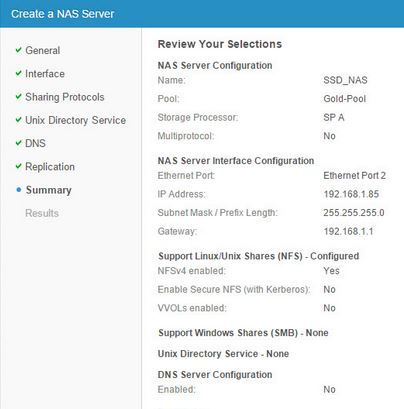Click the IP address 192.168.1.85
This screenshot has width=404, height=409.
pos(351,194)
